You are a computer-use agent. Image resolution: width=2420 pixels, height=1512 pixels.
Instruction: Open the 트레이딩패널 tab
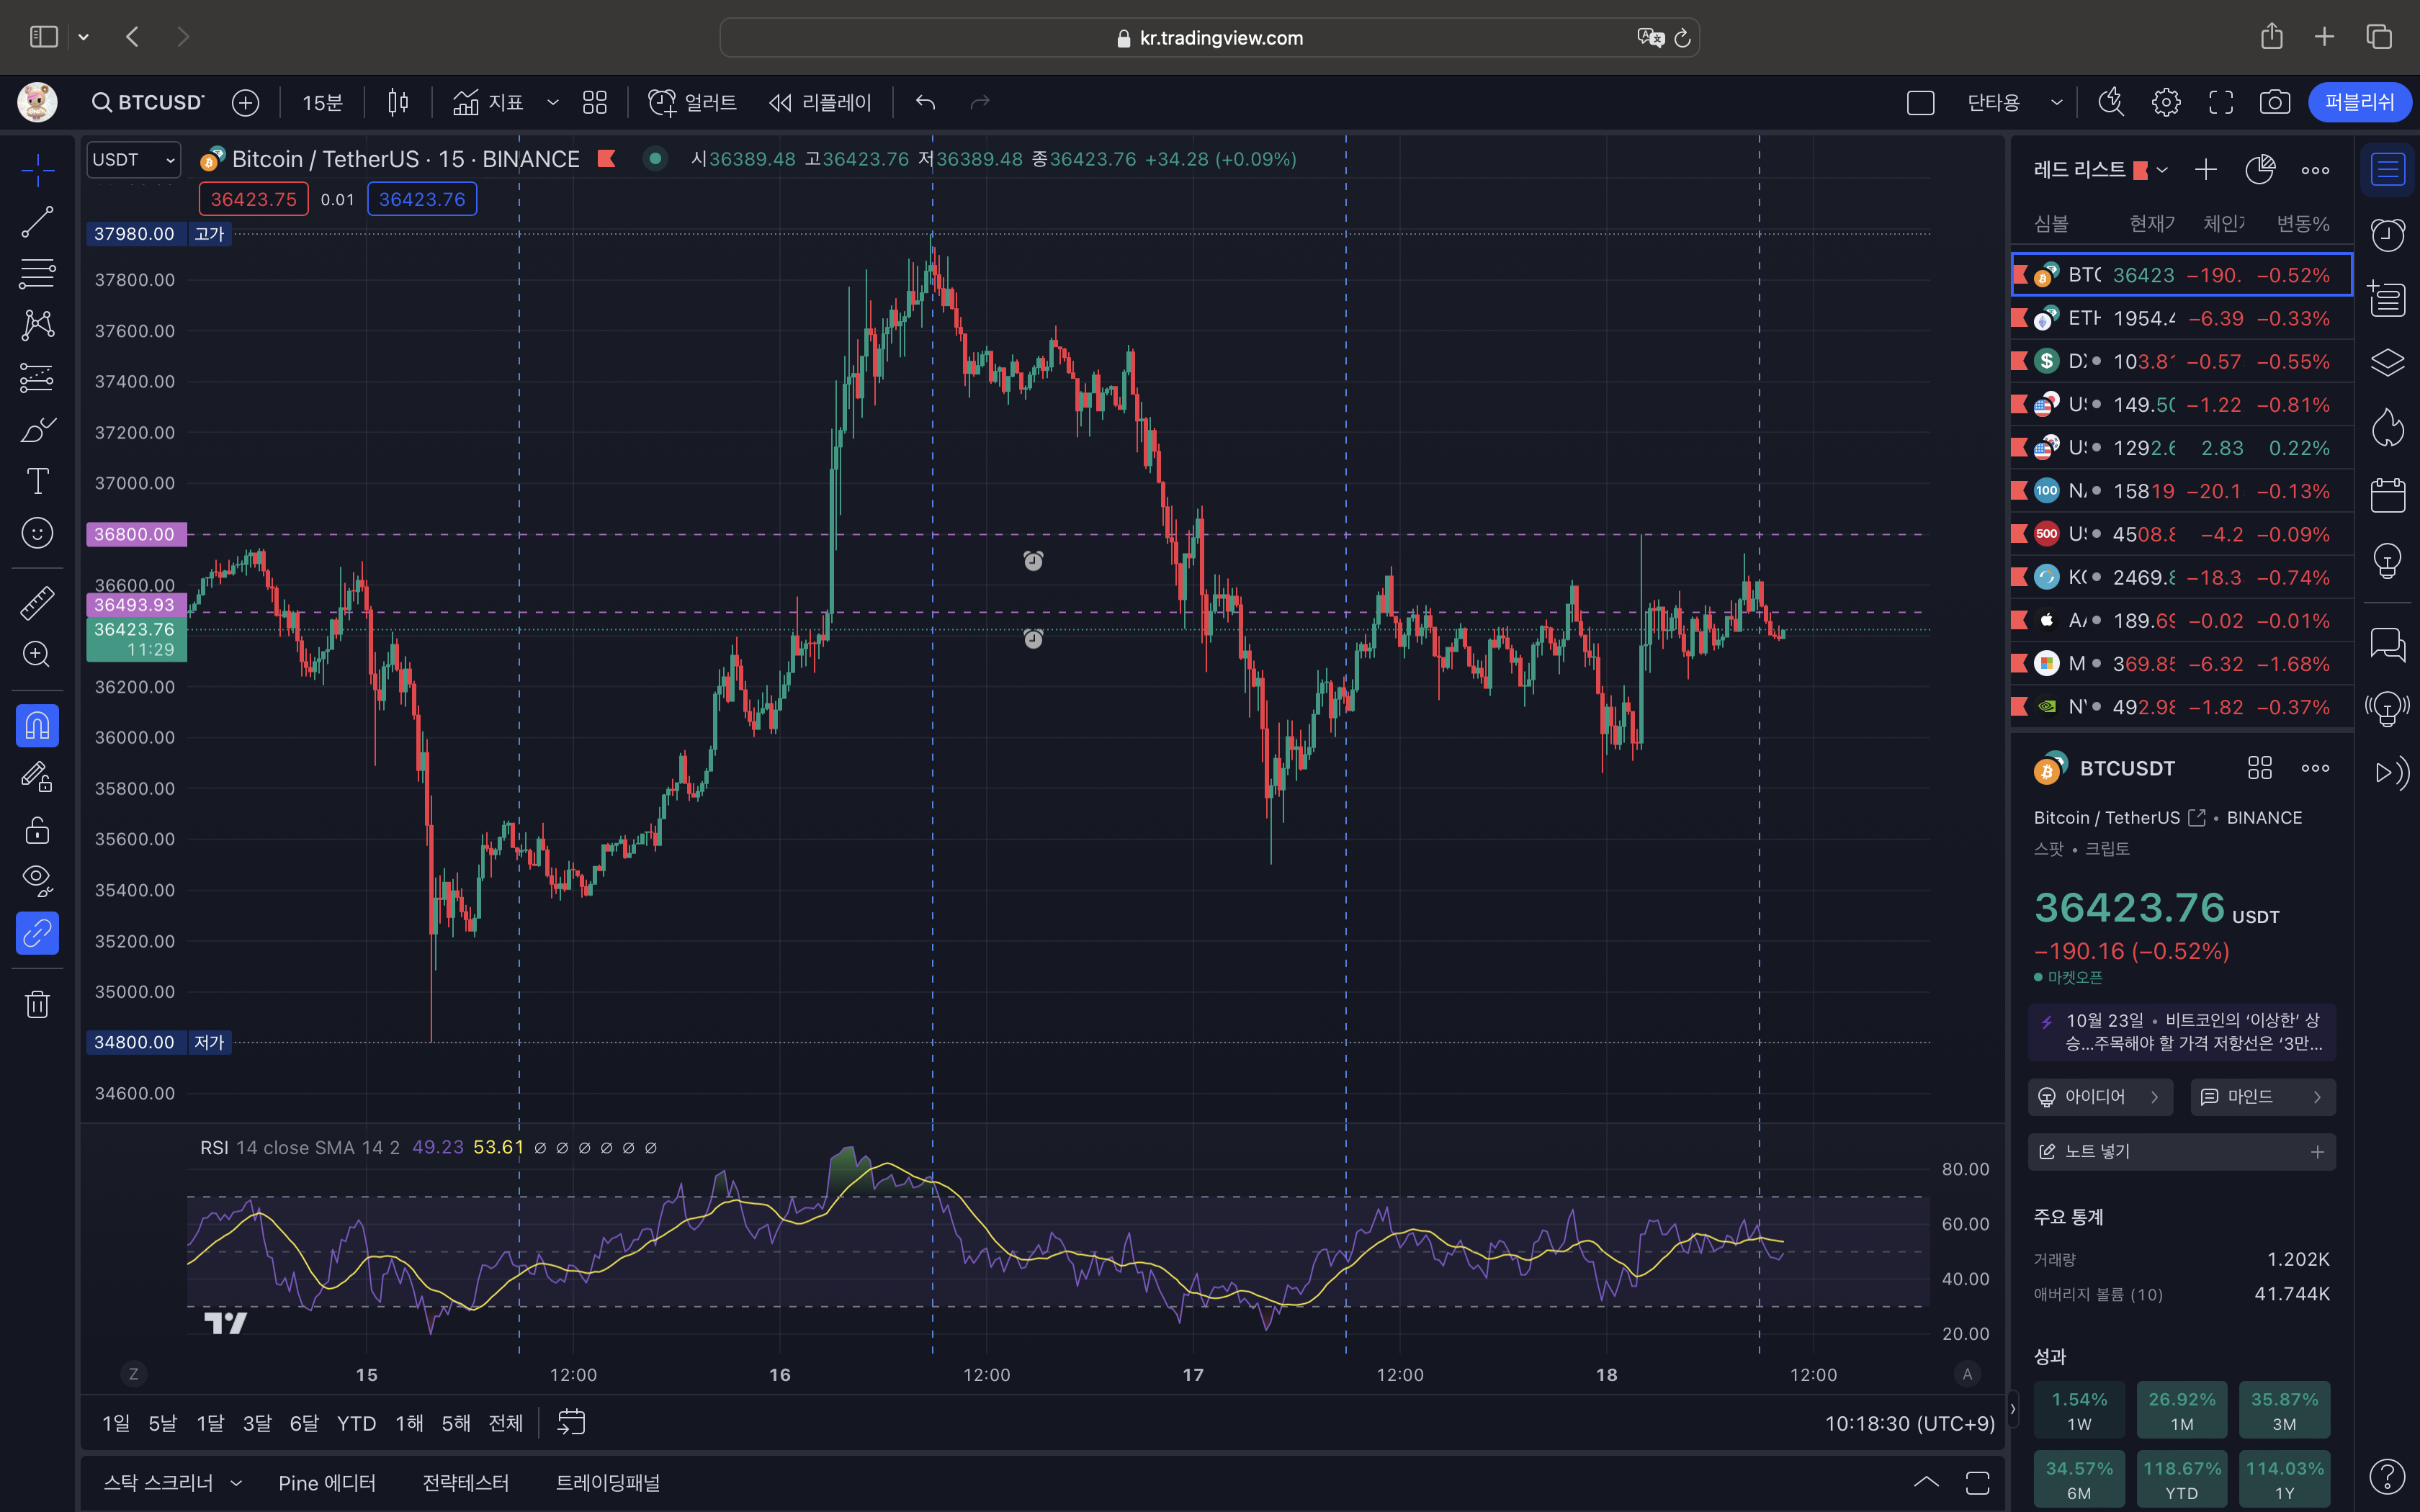pyautogui.click(x=608, y=1483)
